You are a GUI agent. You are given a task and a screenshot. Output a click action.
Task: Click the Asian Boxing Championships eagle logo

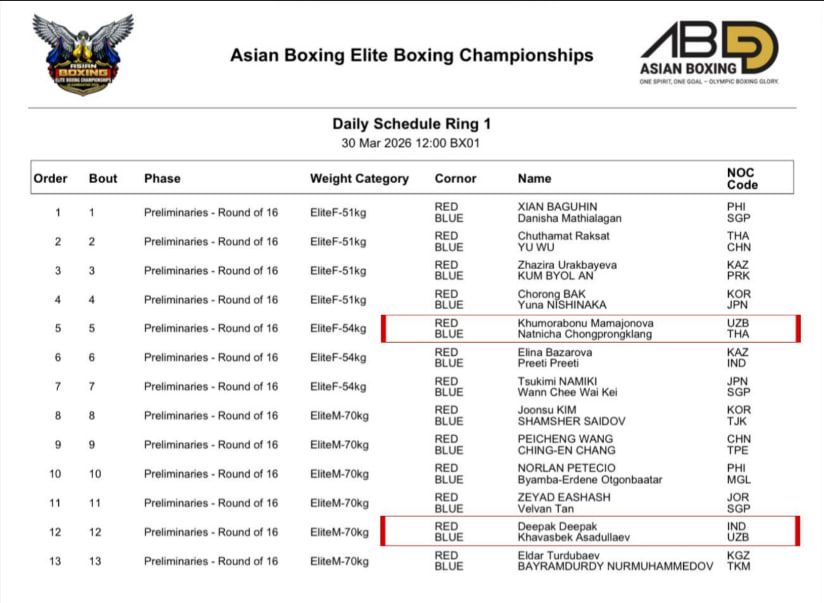coord(82,54)
